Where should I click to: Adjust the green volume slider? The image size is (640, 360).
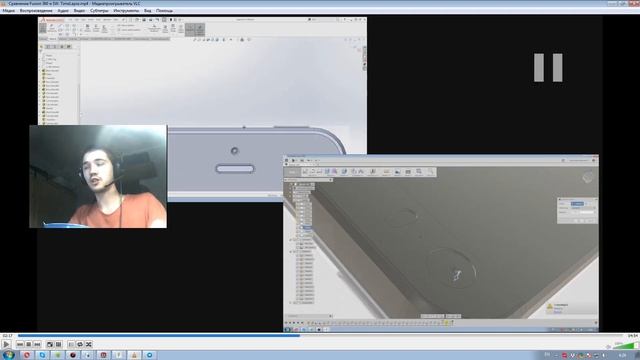coord(624,346)
